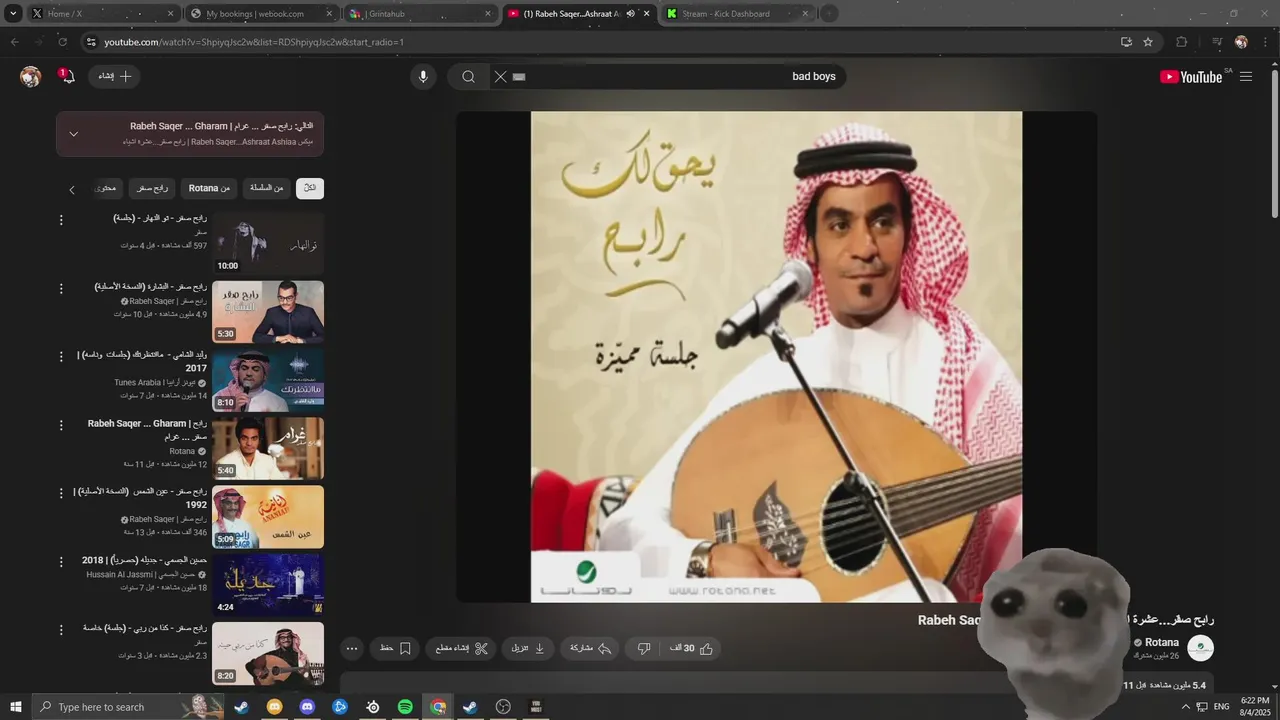Open the YouTube account avatar menu

tap(31, 77)
